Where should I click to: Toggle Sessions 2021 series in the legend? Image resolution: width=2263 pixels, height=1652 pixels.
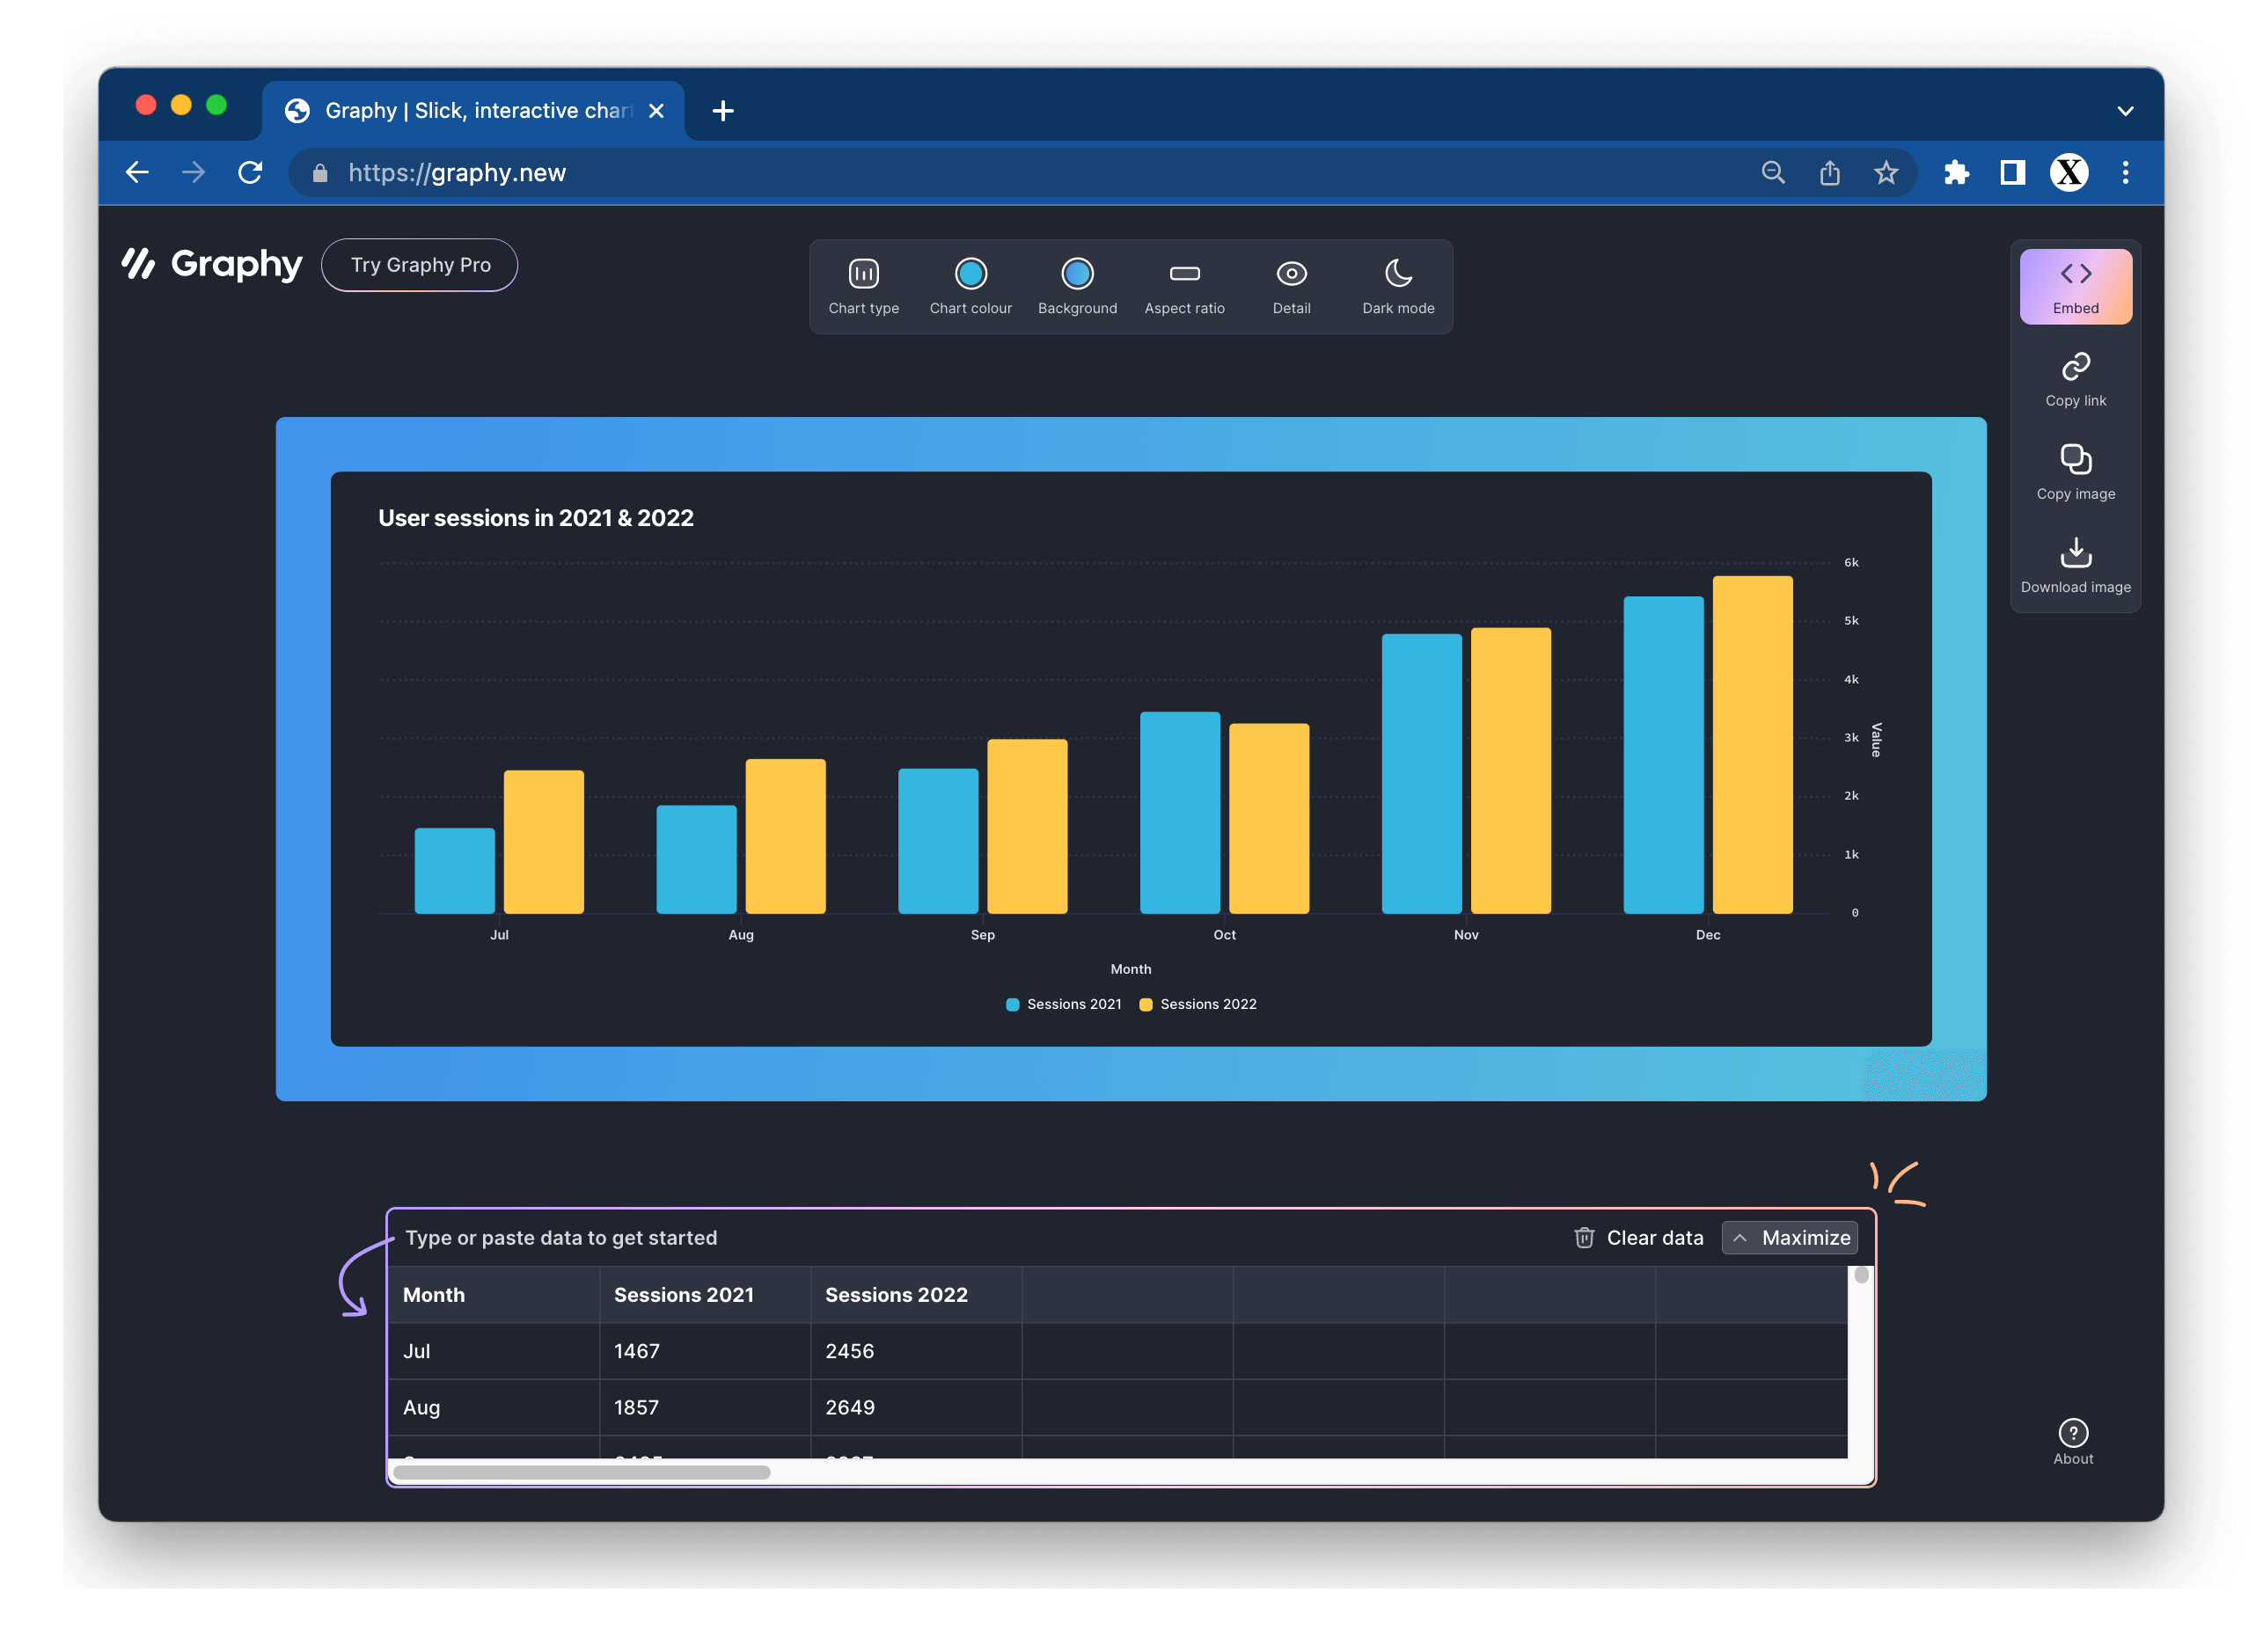click(x=1063, y=1004)
